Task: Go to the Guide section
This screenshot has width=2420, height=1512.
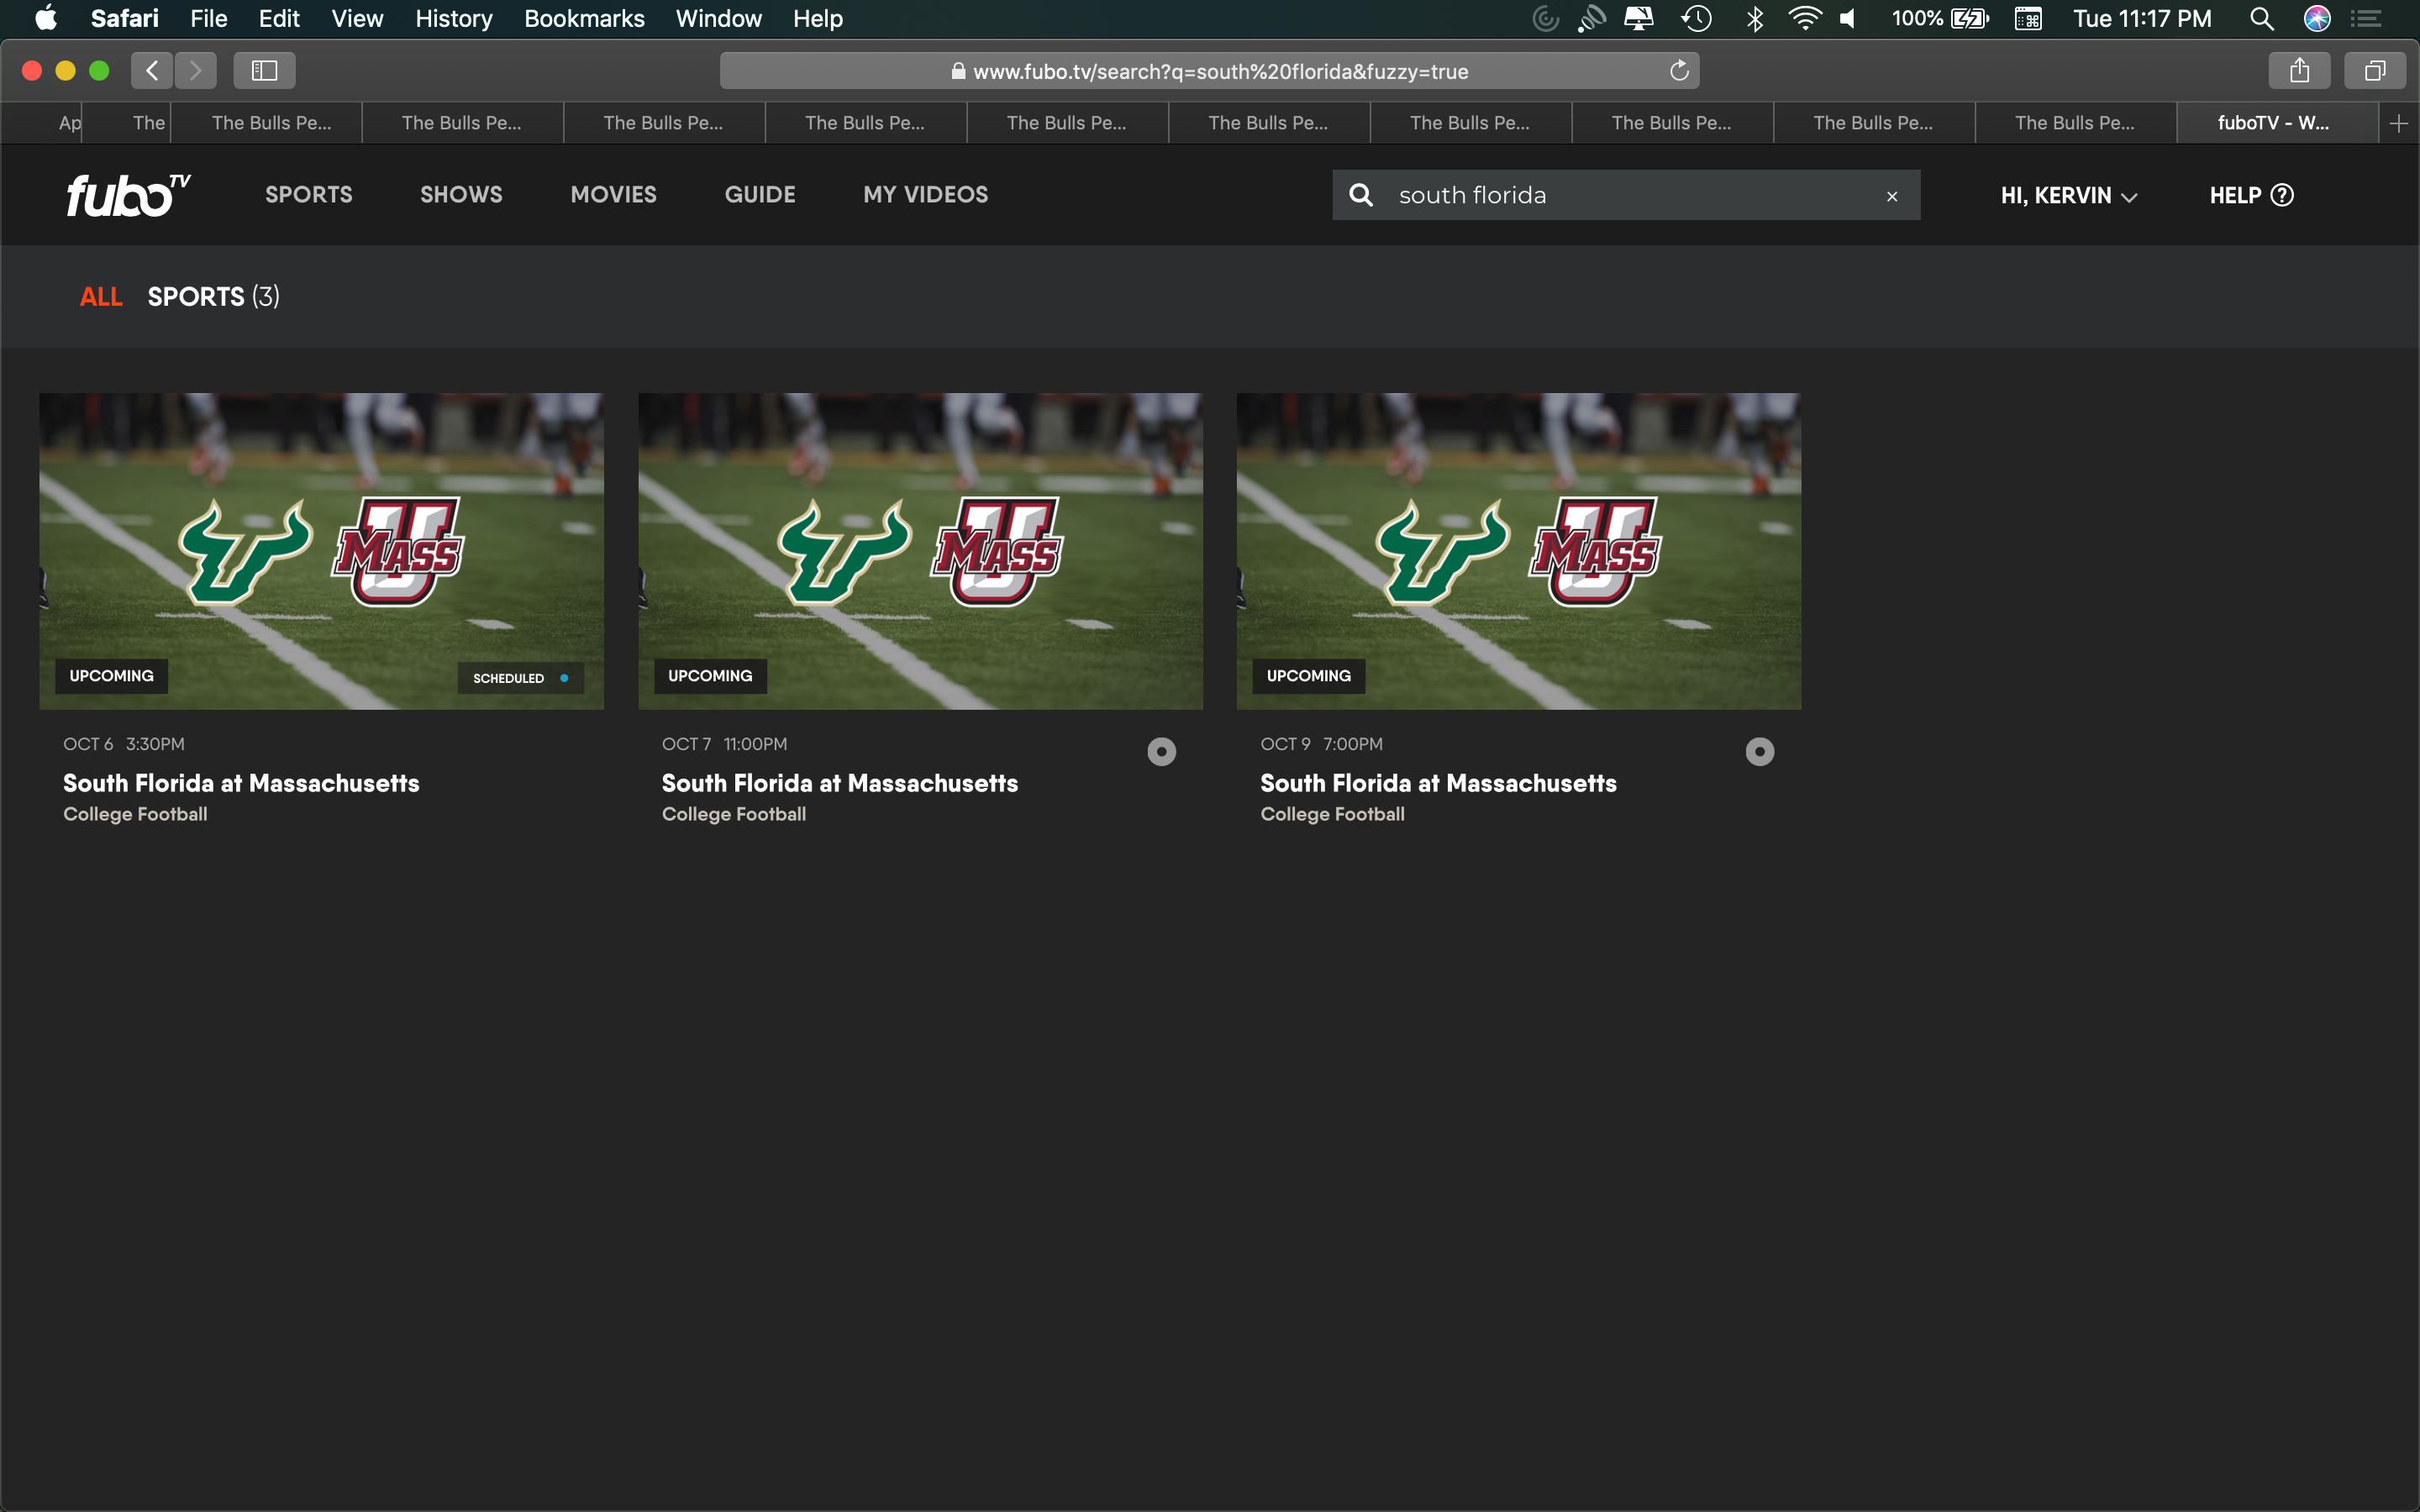Action: pos(760,195)
